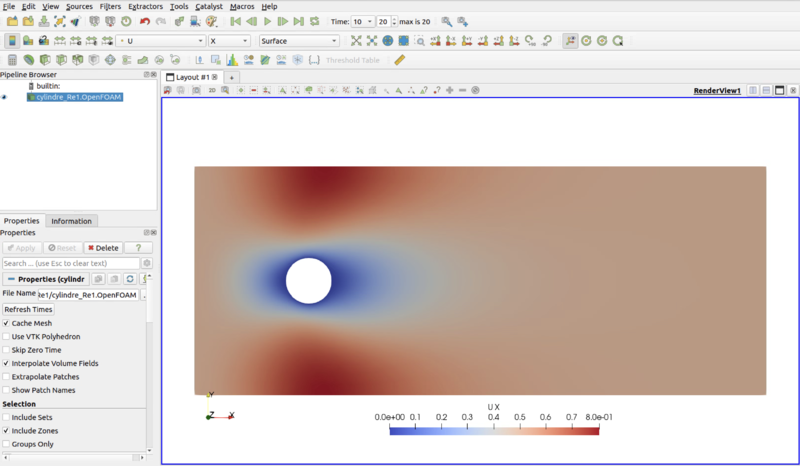Play the animation
Image resolution: width=800 pixels, height=466 pixels.
[267, 21]
